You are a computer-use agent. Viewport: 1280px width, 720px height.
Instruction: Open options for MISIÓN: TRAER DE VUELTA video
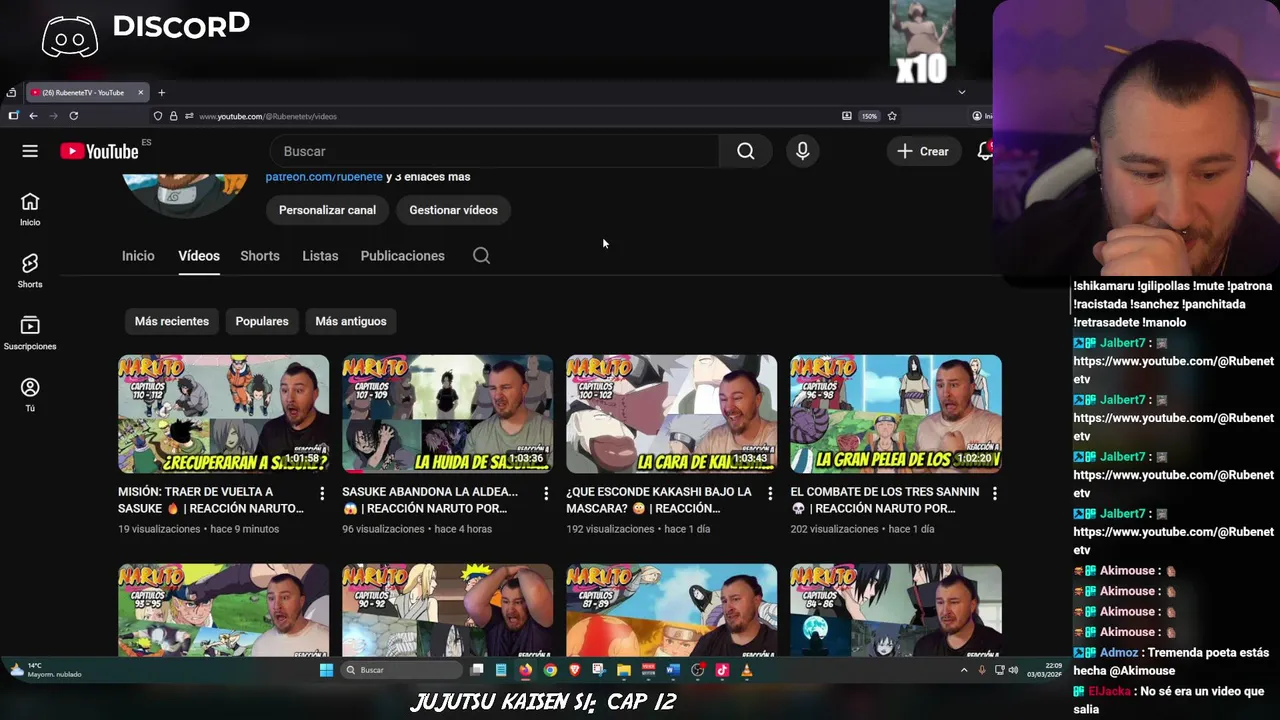(322, 493)
